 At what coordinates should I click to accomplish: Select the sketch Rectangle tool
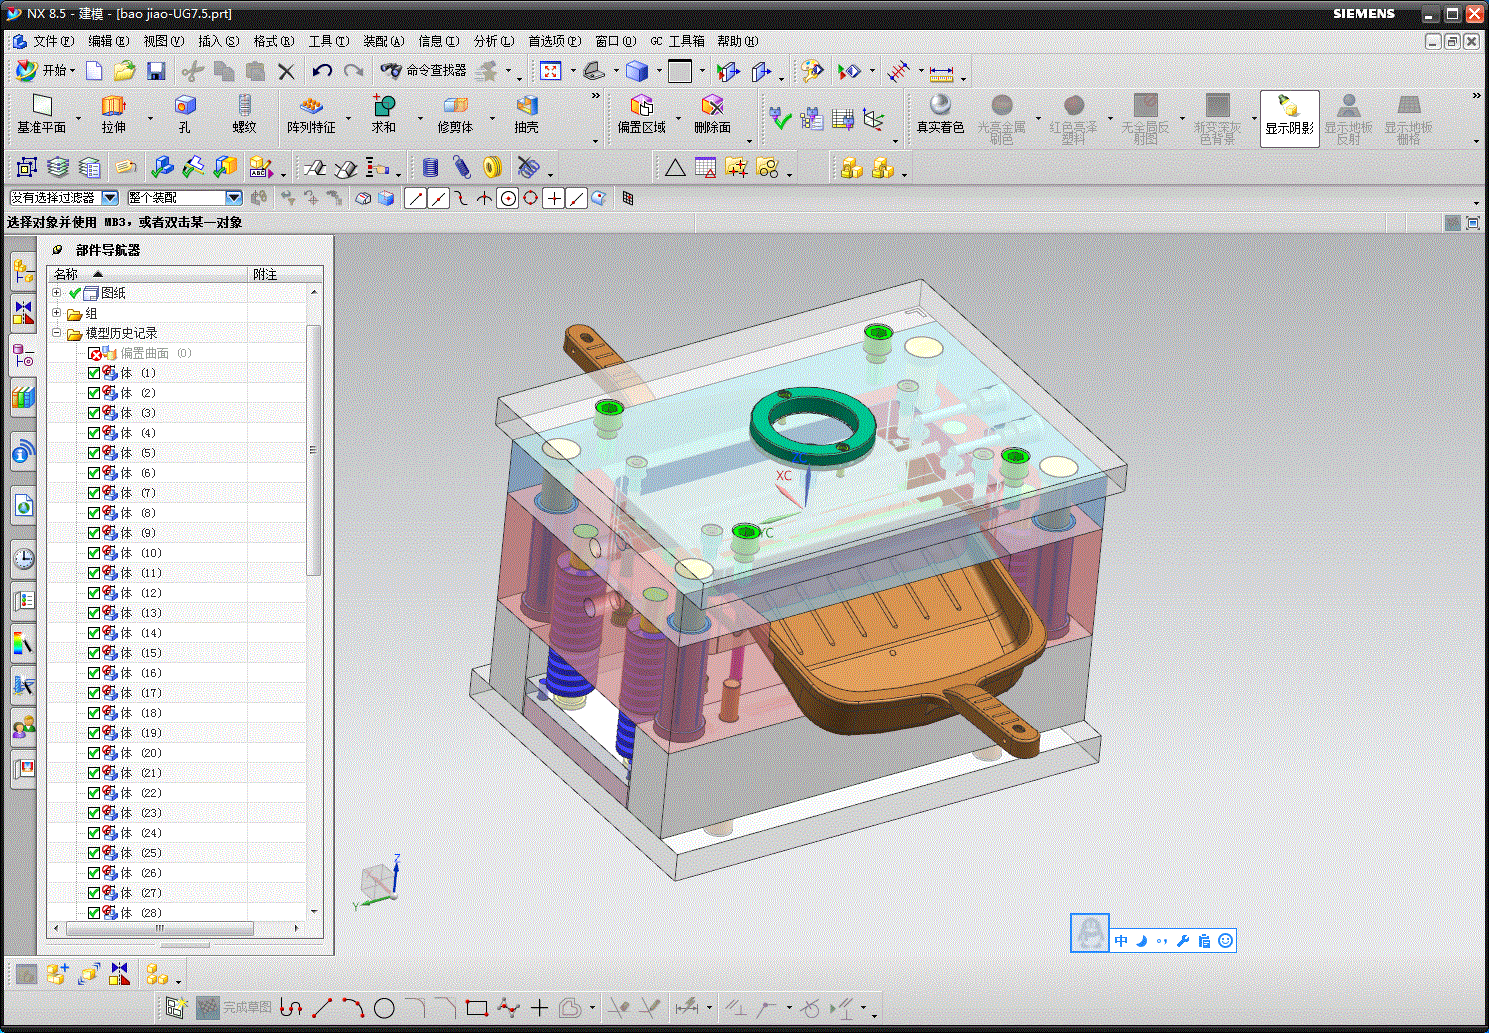click(x=477, y=1008)
